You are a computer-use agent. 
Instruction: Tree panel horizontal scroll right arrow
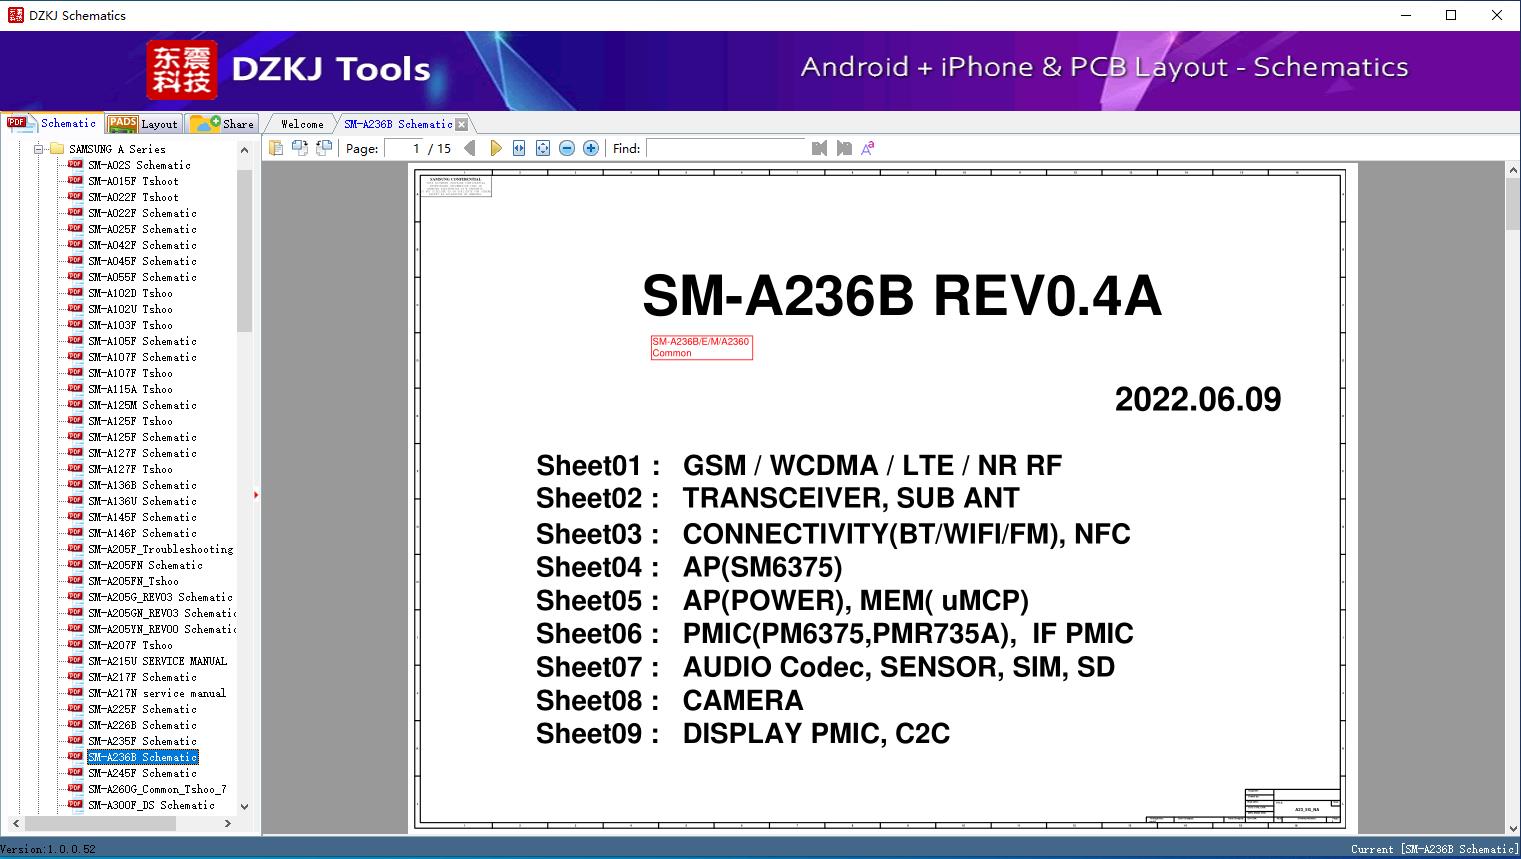pos(227,823)
